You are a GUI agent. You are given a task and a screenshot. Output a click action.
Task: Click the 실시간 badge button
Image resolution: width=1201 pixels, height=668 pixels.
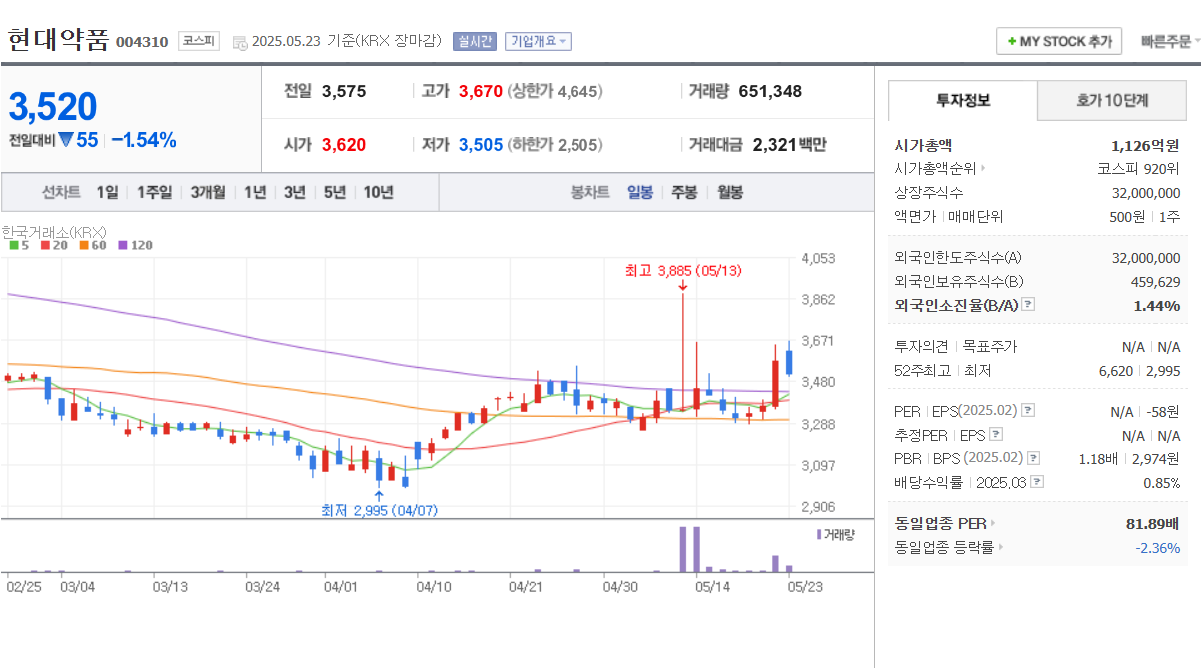pos(474,41)
